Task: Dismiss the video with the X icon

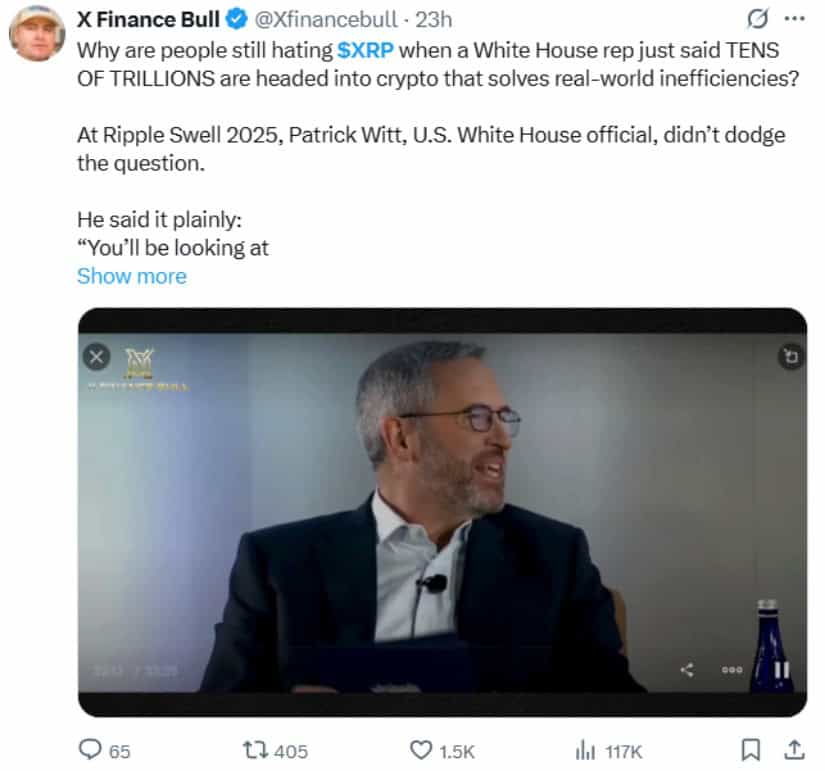Action: click(x=98, y=356)
